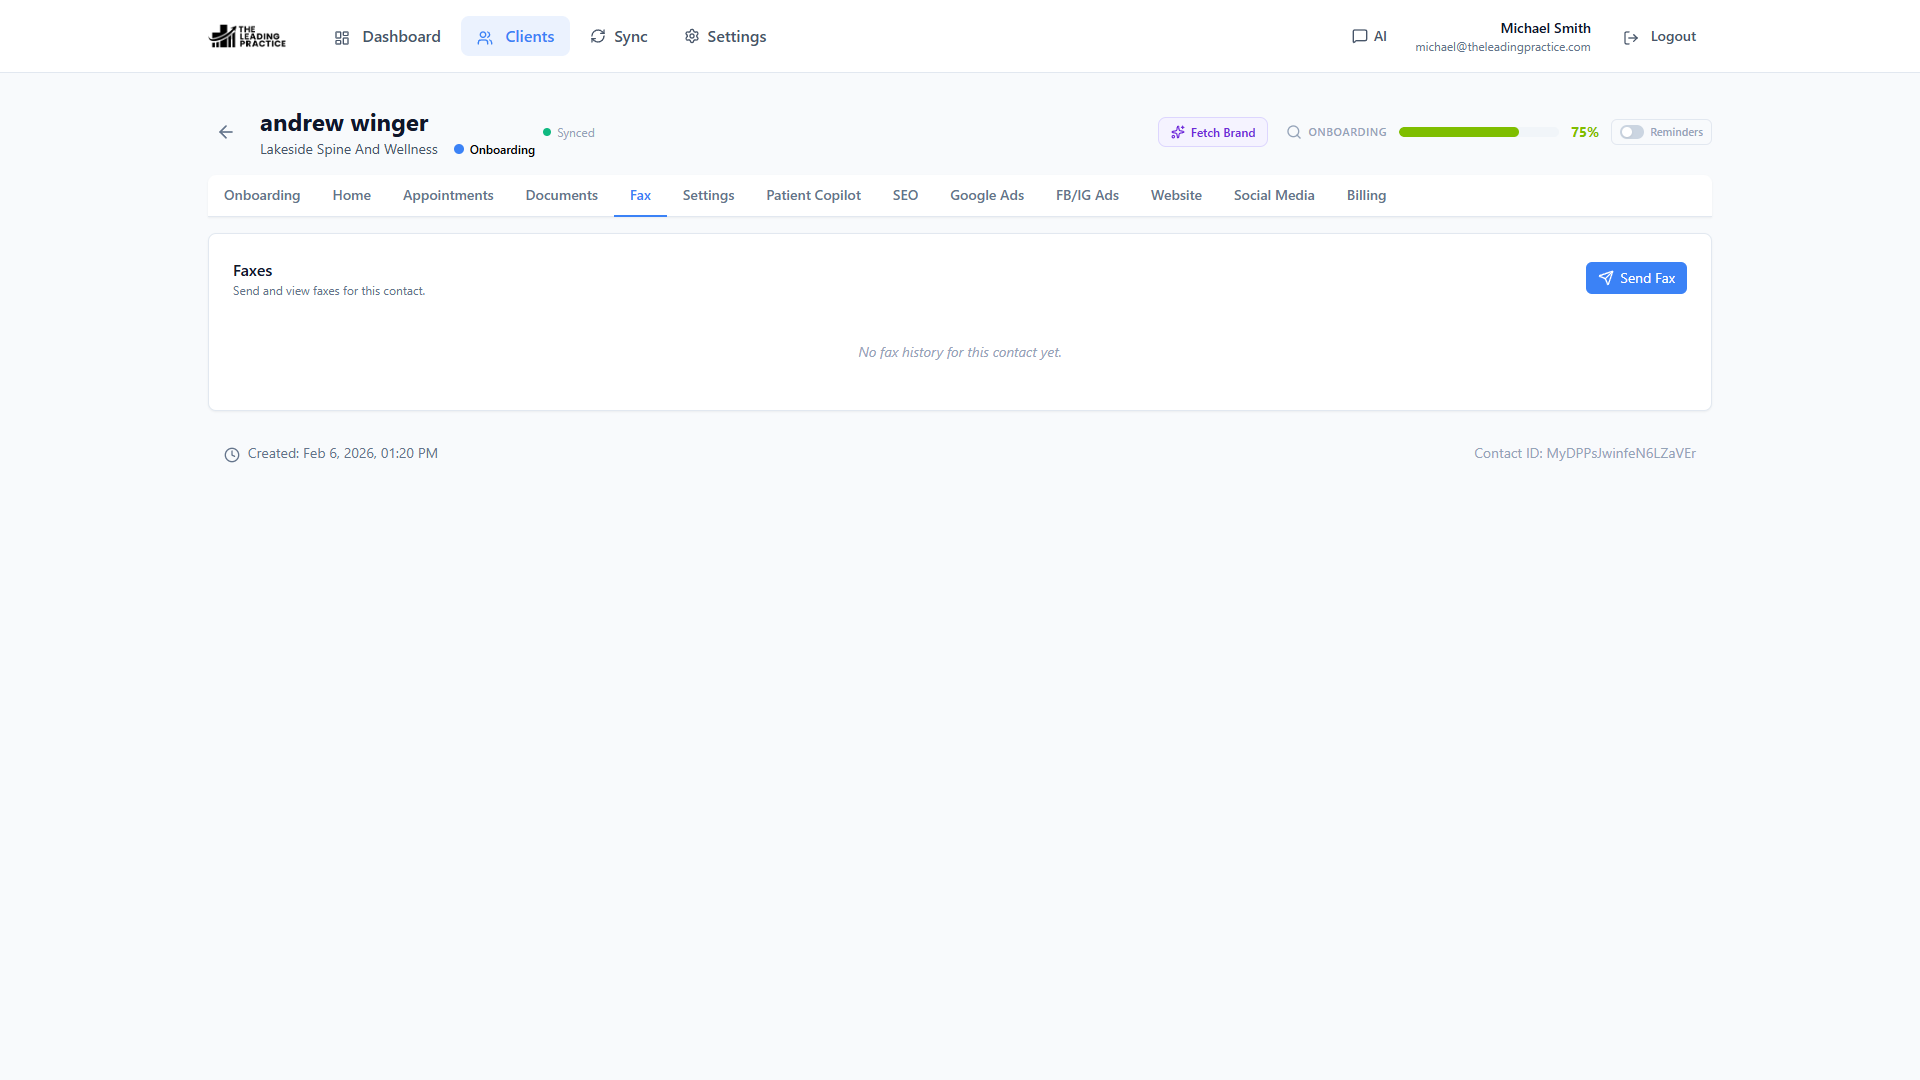Click the blue Onboarding status badge
The height and width of the screenshot is (1080, 1920).
[494, 150]
